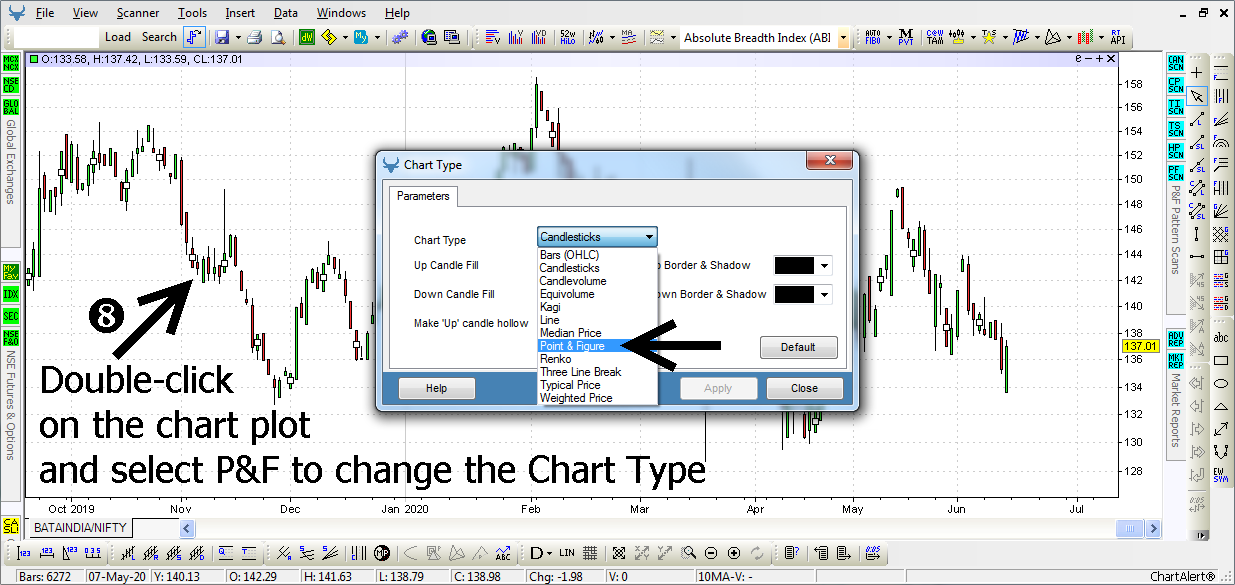Click the Down Border & Shadow black swatch

tap(795, 294)
